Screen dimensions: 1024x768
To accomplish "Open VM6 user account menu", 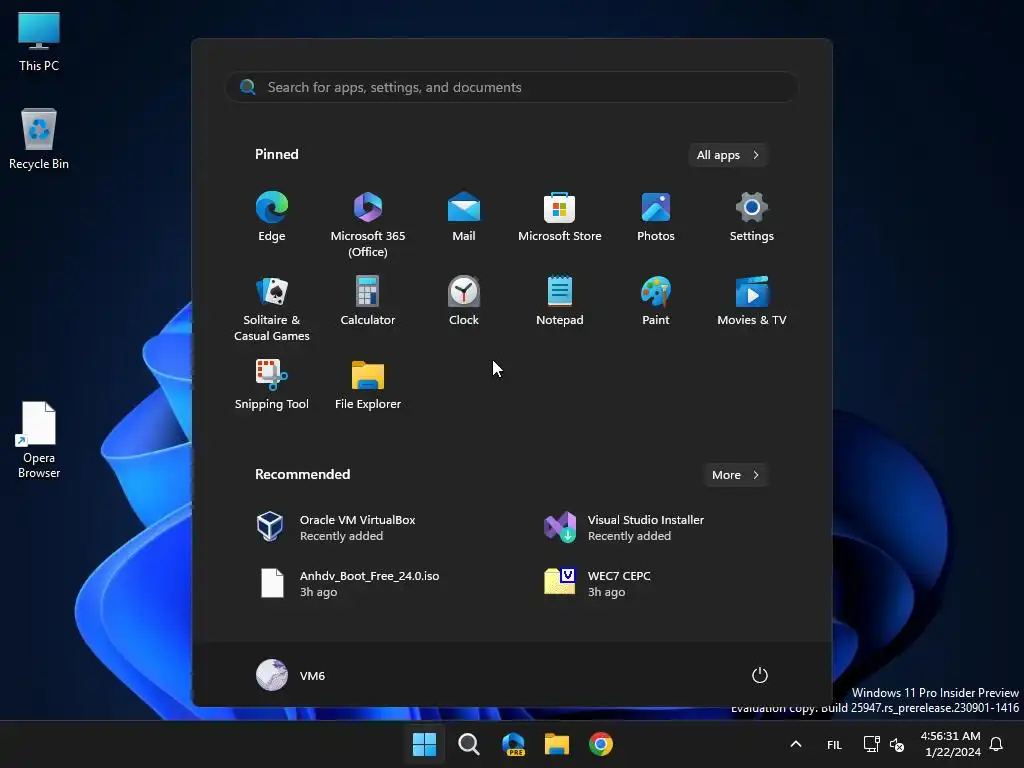I will point(291,675).
